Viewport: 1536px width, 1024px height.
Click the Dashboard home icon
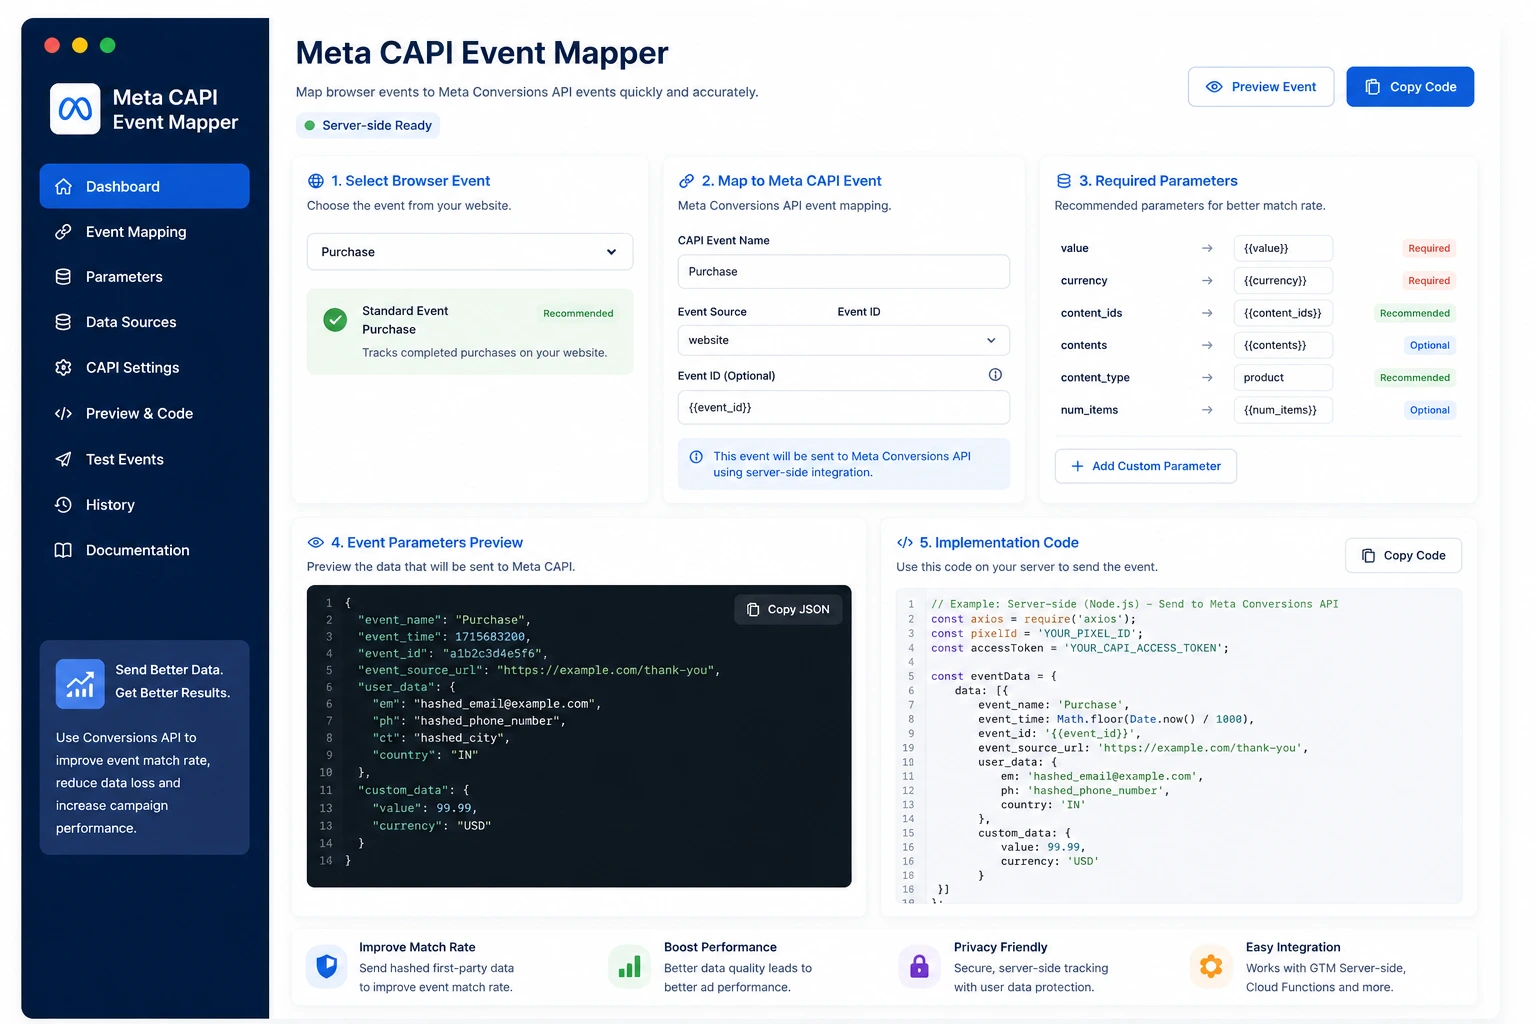tap(63, 187)
